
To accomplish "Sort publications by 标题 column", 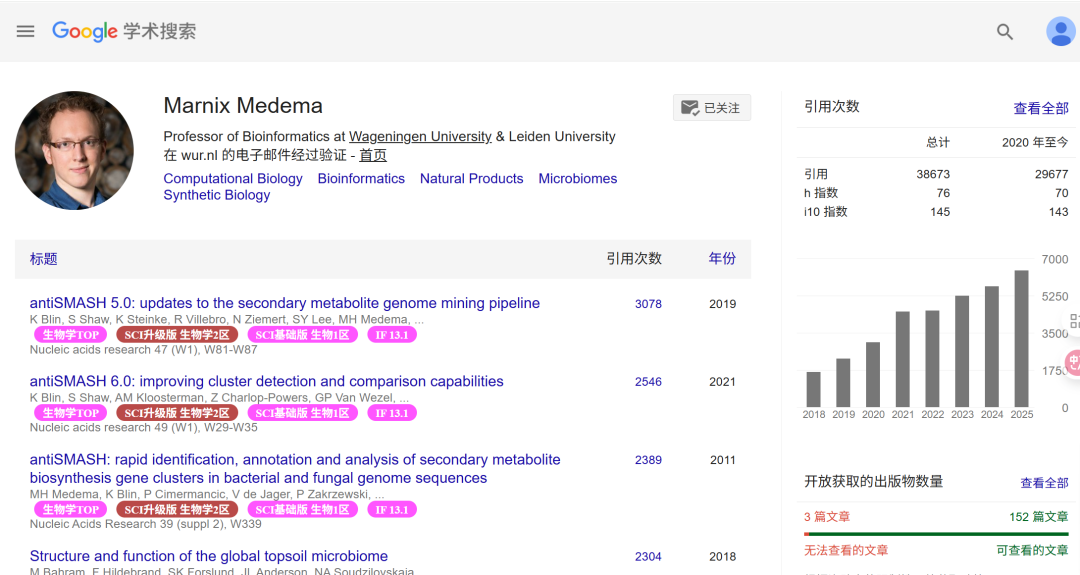I will [43, 259].
